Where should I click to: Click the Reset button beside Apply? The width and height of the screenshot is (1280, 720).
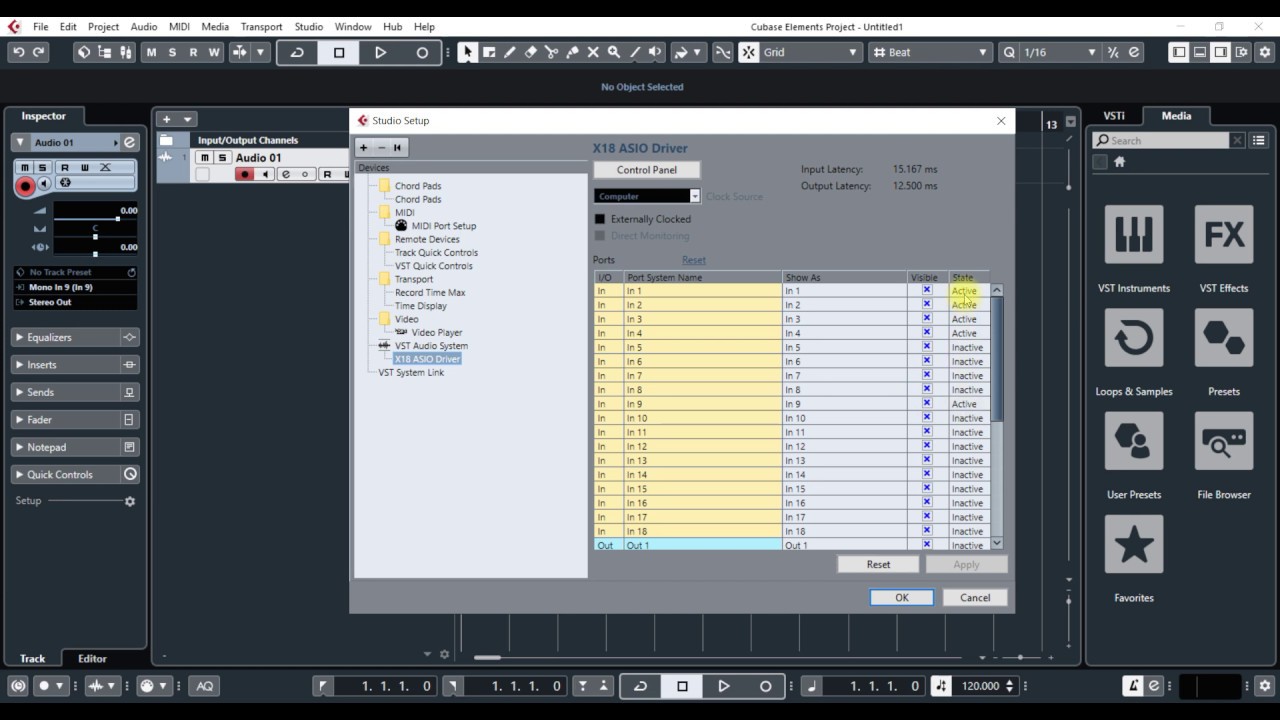point(878,565)
